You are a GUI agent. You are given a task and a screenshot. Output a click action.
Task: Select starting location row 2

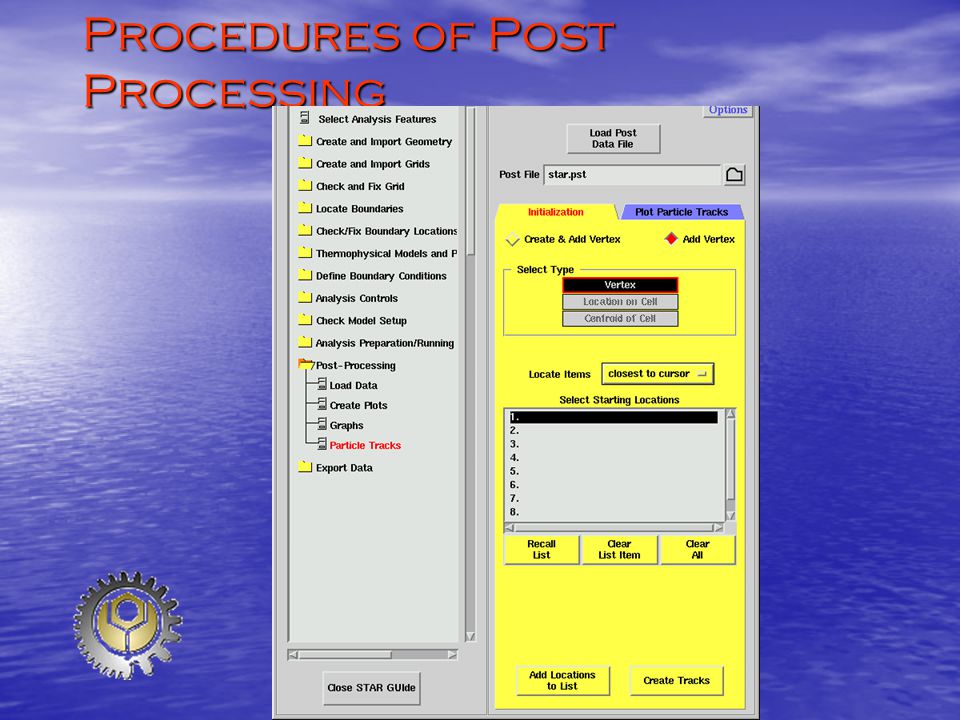pos(613,430)
